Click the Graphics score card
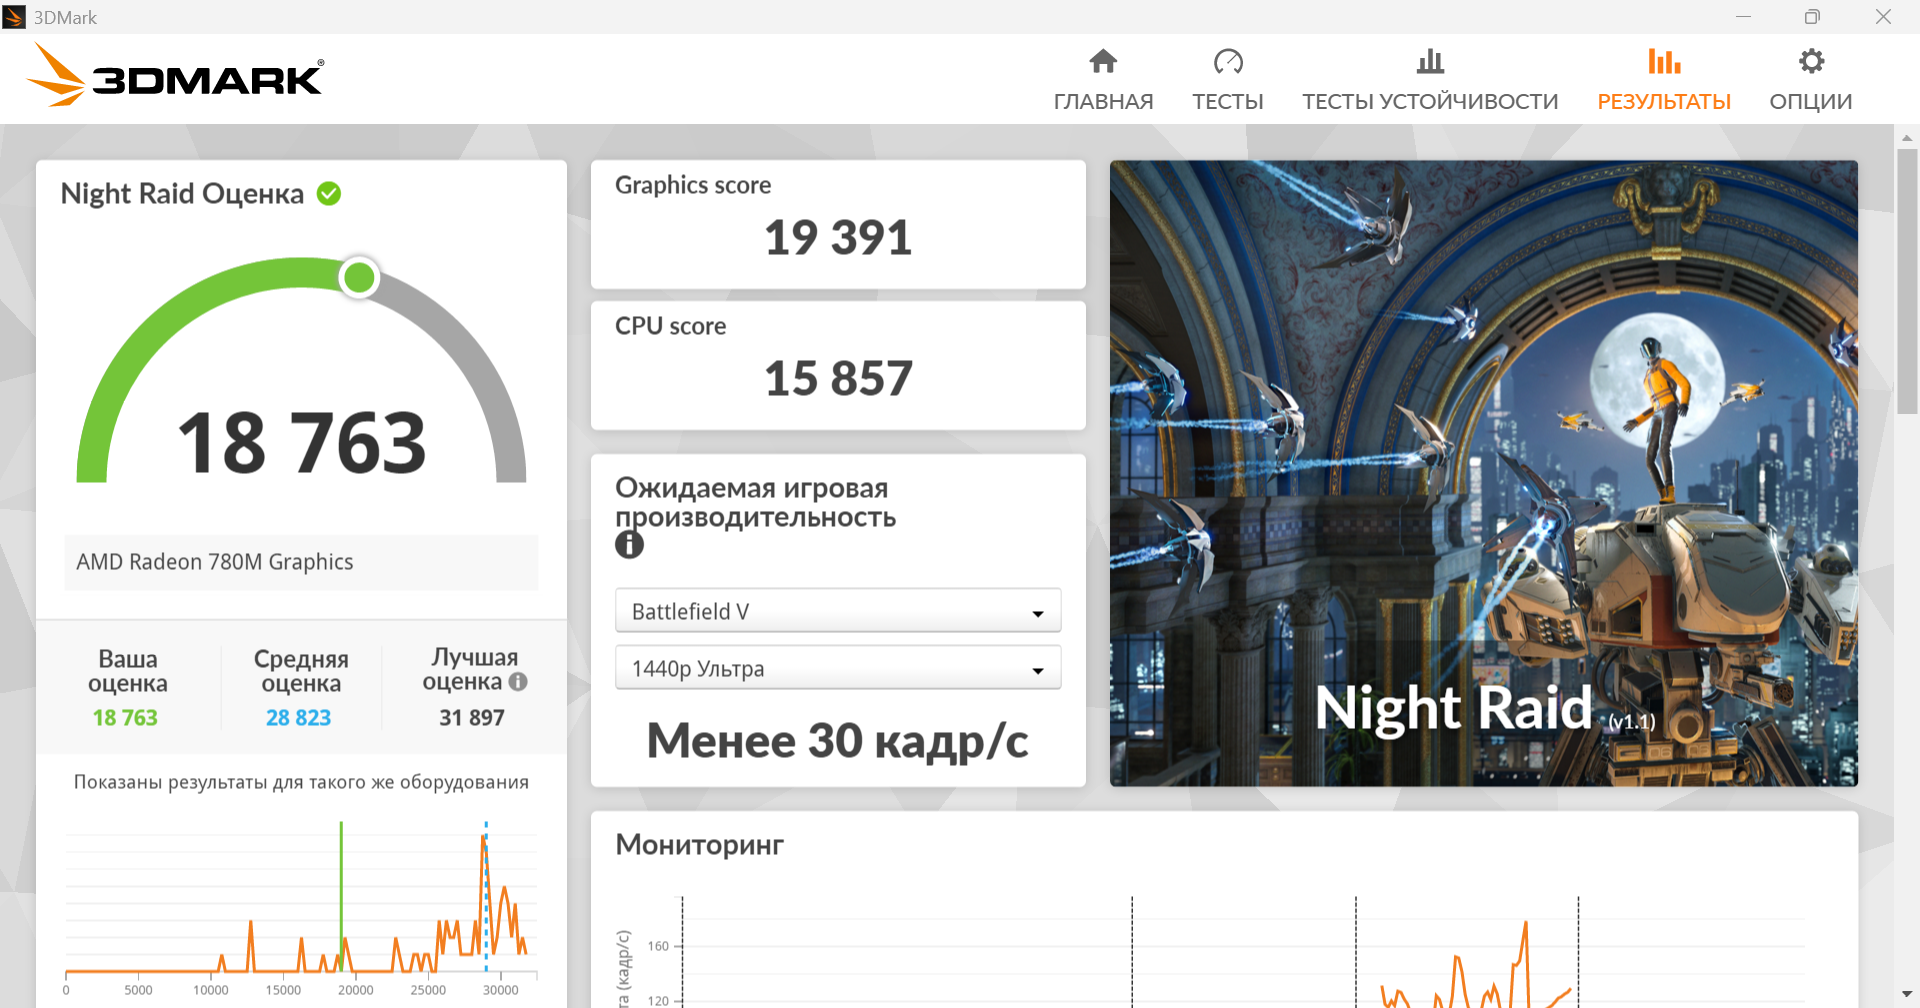 (838, 225)
